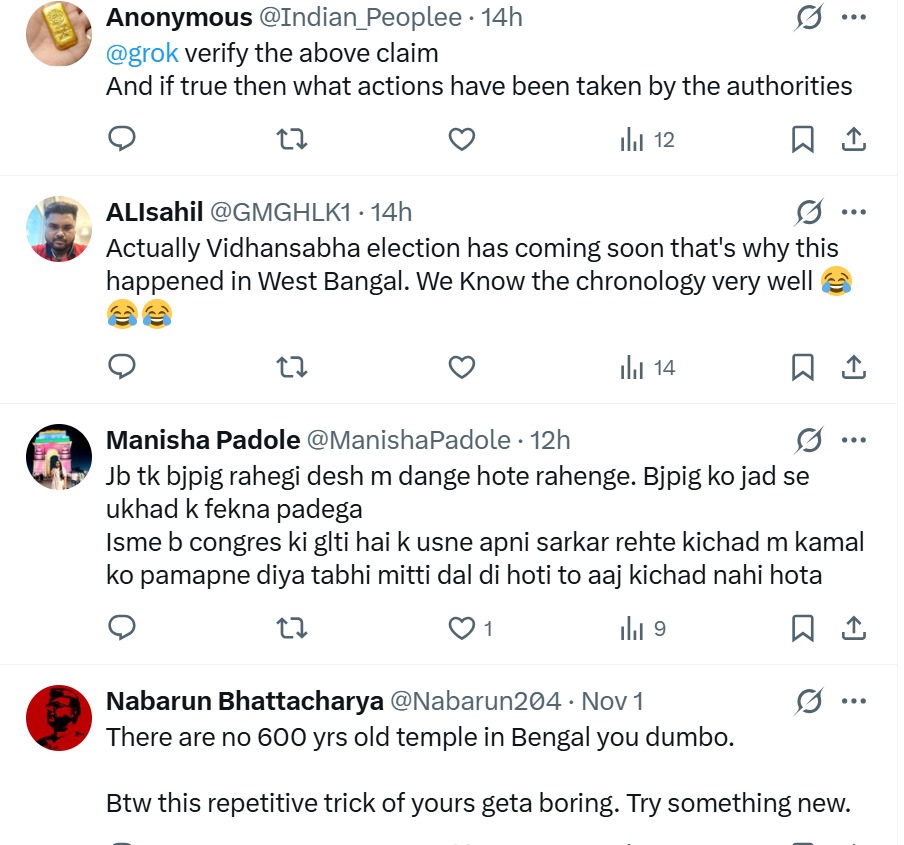Image resolution: width=904 pixels, height=845 pixels.
Task: Expand more menu on Manisha Padole's tweet
Action: tap(853, 440)
